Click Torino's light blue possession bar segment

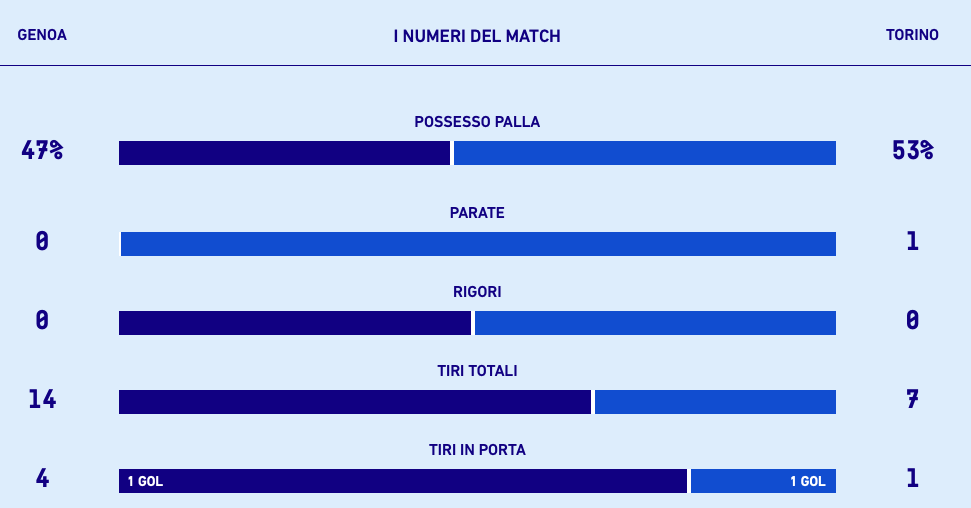pyautogui.click(x=644, y=153)
